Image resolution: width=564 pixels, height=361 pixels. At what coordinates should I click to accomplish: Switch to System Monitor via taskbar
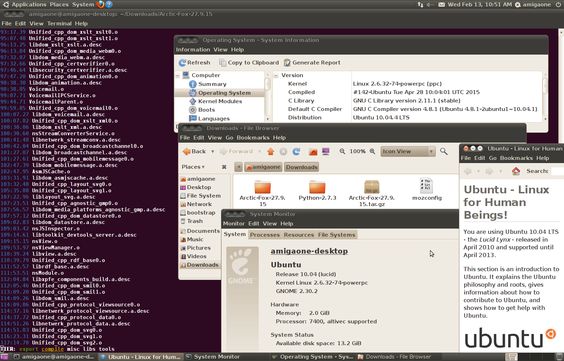[x=212, y=357]
